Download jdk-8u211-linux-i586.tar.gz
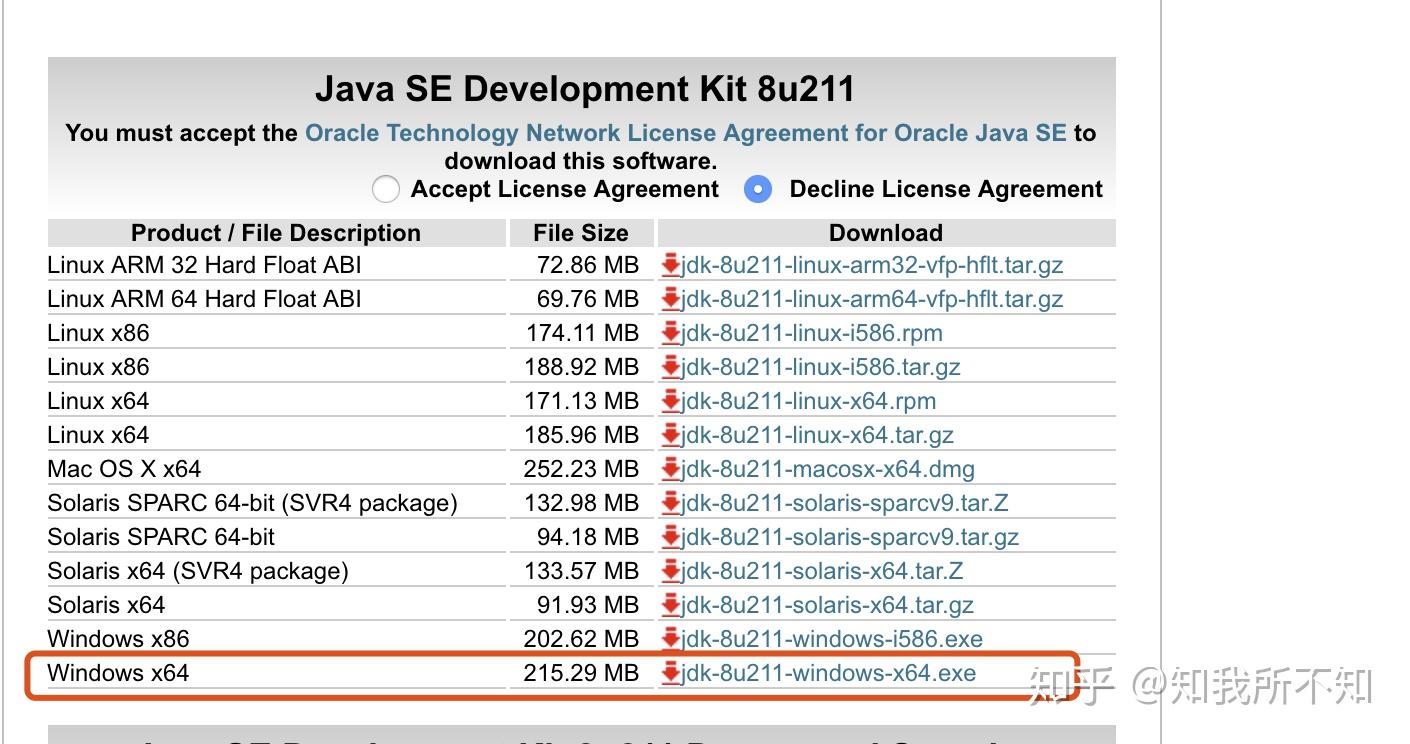Viewport: 1410px width, 744px height. (821, 367)
